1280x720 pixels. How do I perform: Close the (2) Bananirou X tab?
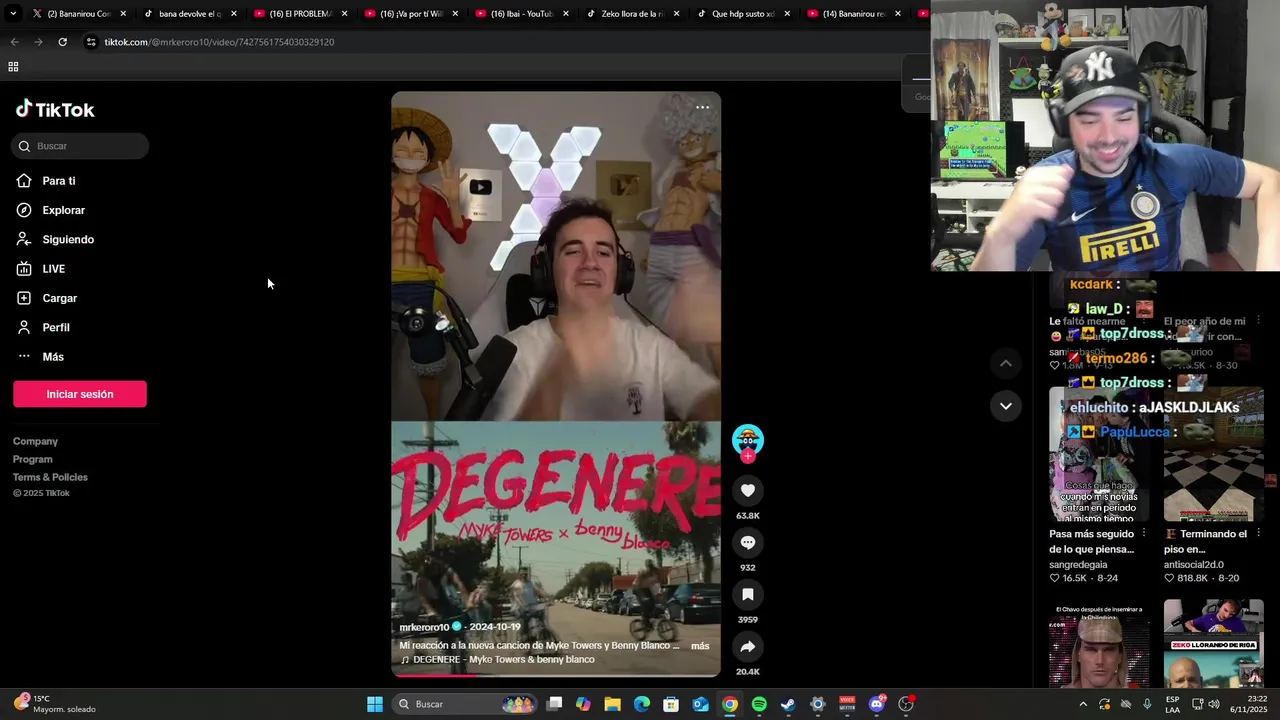point(123,14)
